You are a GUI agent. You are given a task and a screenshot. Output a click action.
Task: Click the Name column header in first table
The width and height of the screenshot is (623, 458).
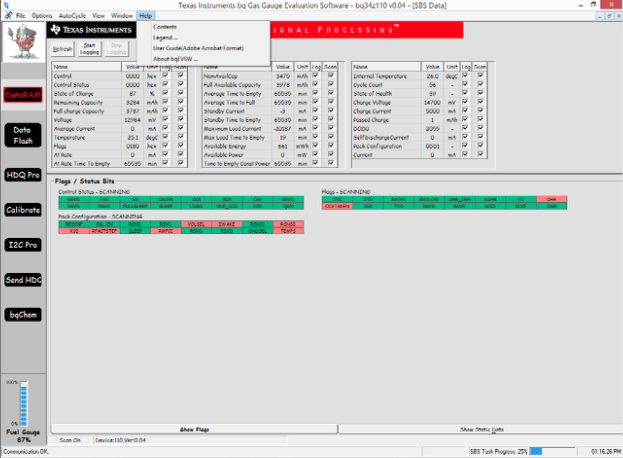click(86, 66)
